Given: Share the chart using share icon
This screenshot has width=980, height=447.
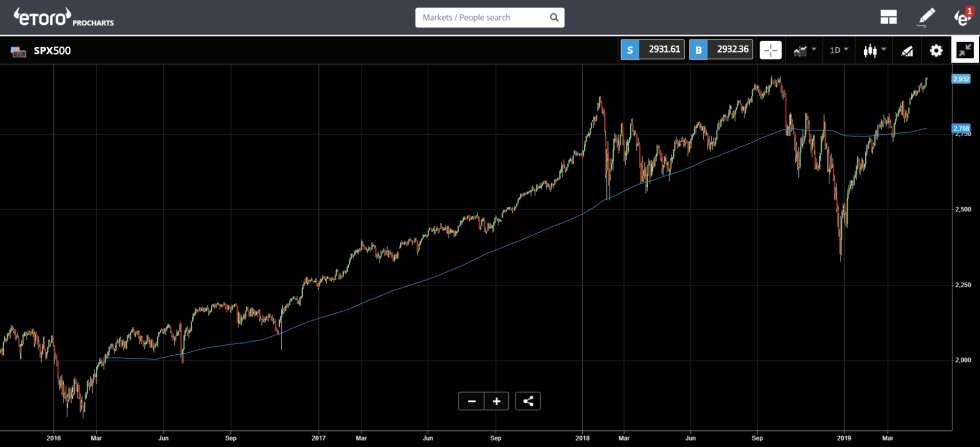Looking at the screenshot, I should tap(529, 401).
